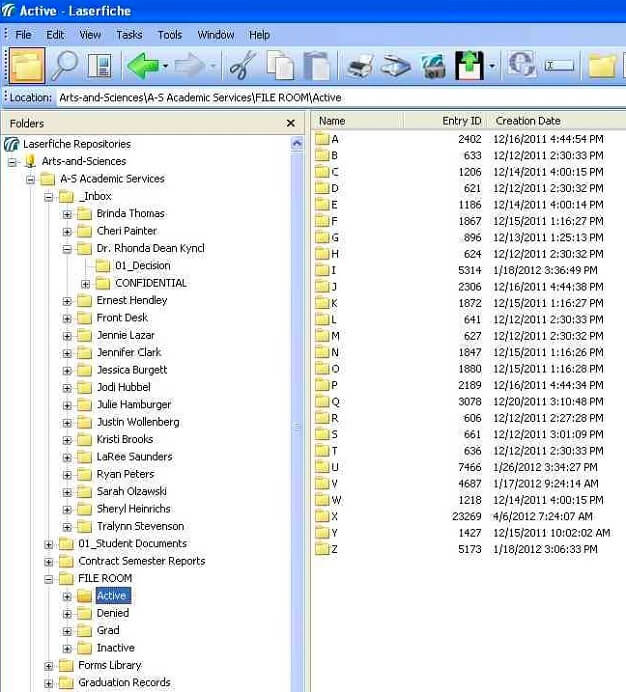Select the Cheri Painter folder
The image size is (626, 692).
tap(127, 230)
